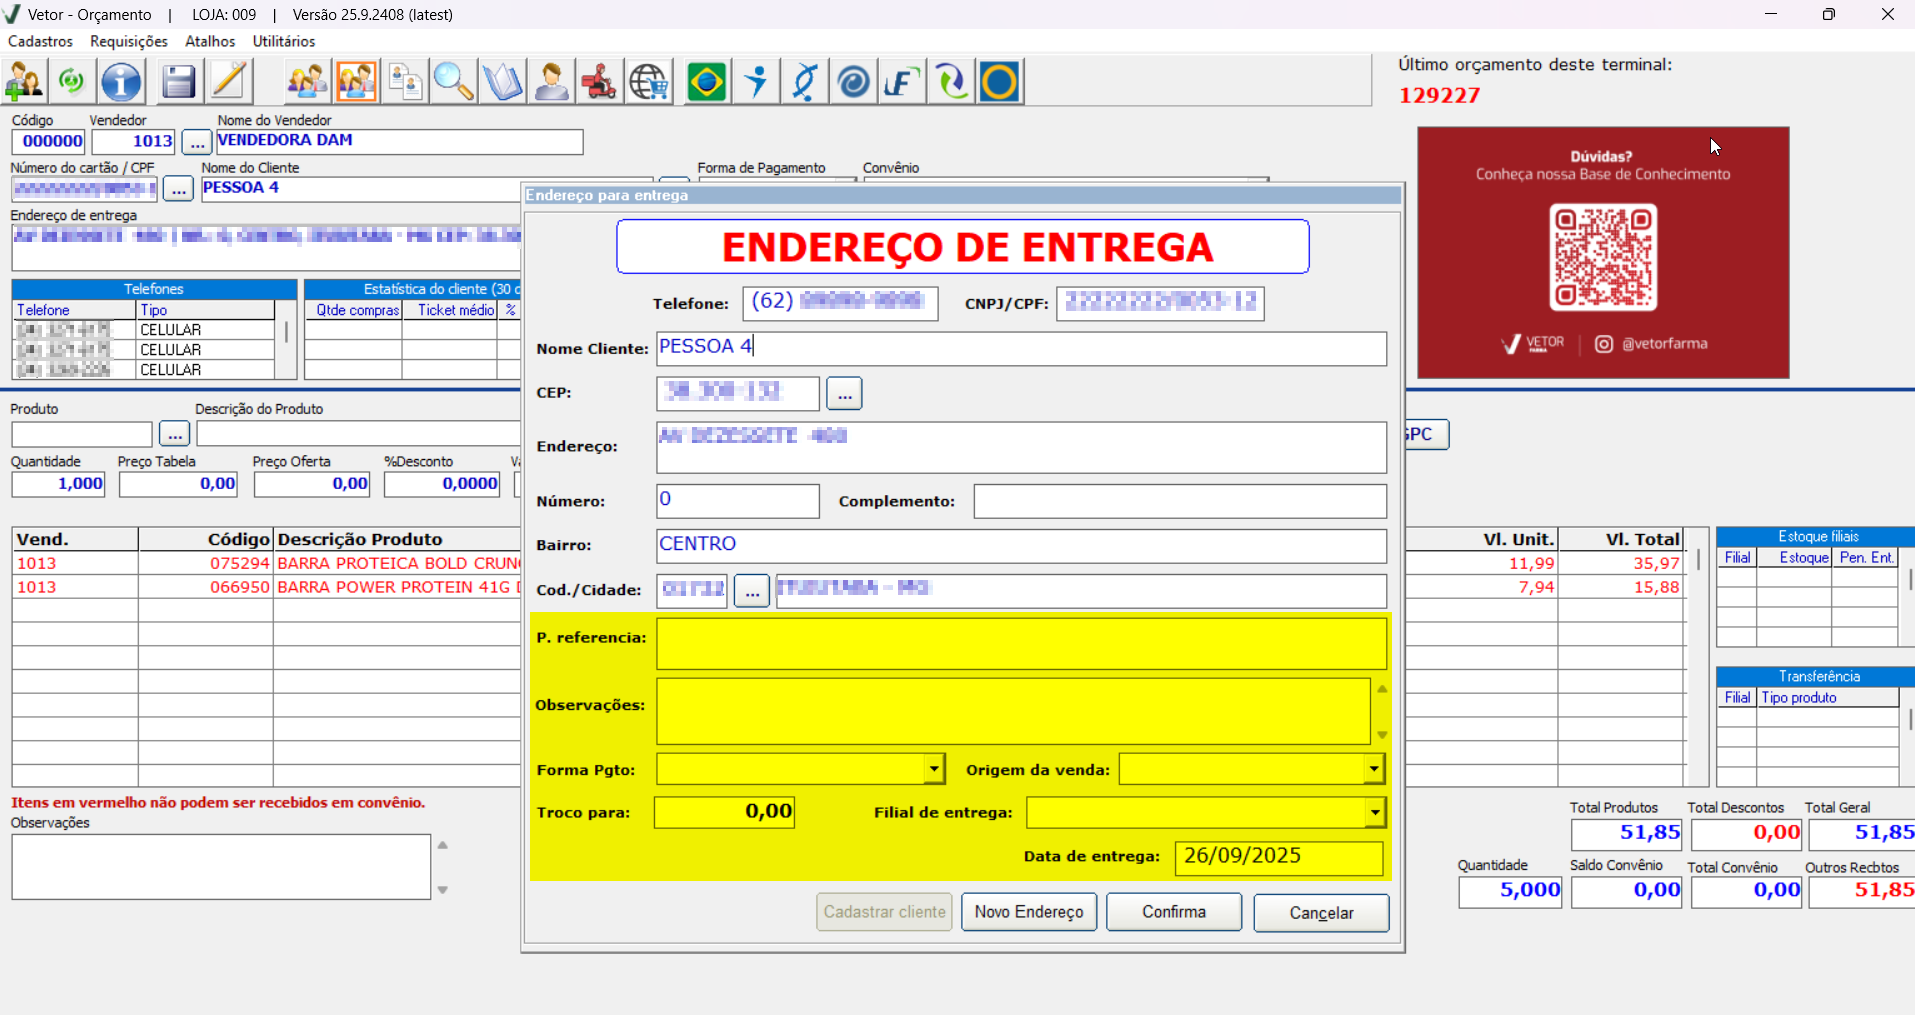Screen dimensions: 1915x1015
Task: Click the P. referencia input field
Action: point(1020,643)
